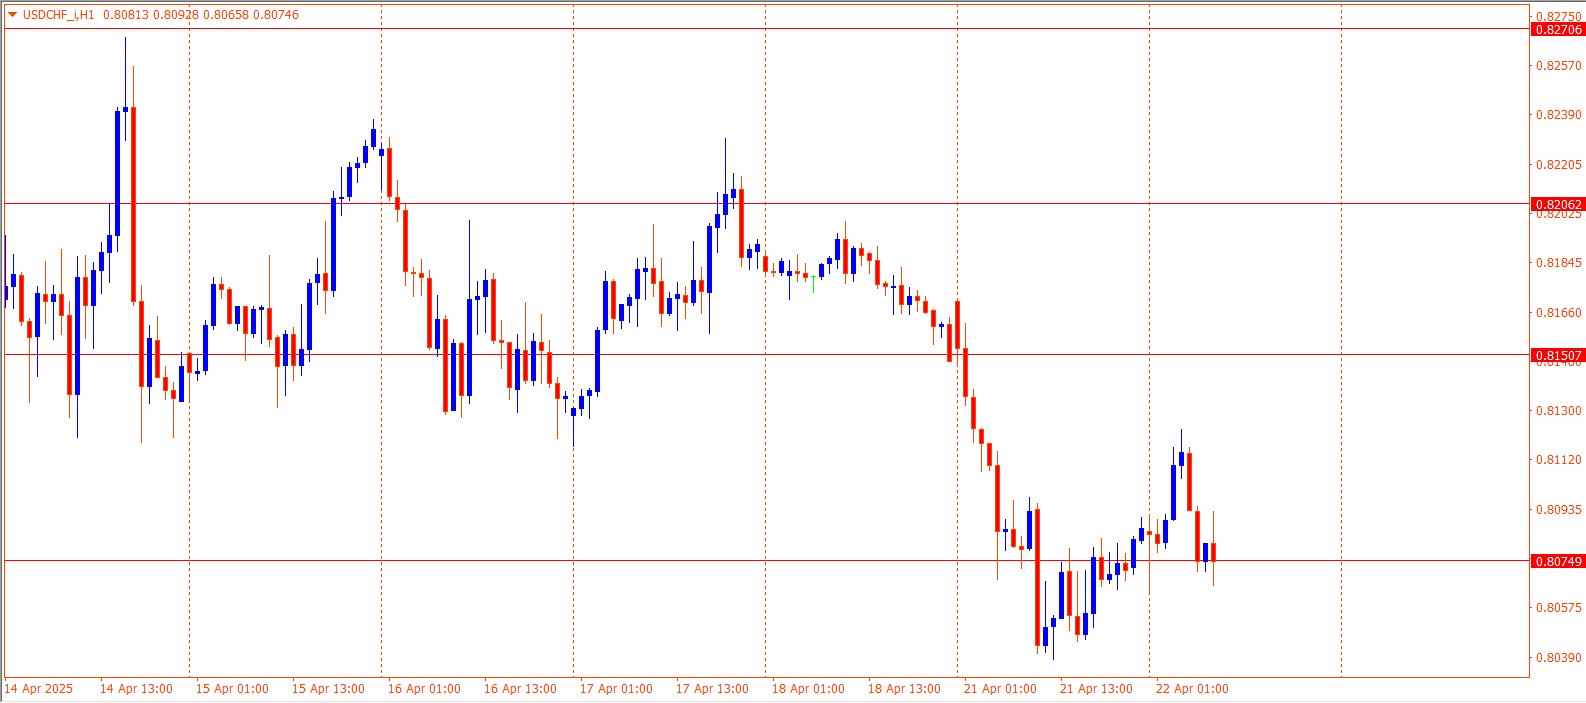Click the 16 Apr 13:00 time label

(520, 689)
